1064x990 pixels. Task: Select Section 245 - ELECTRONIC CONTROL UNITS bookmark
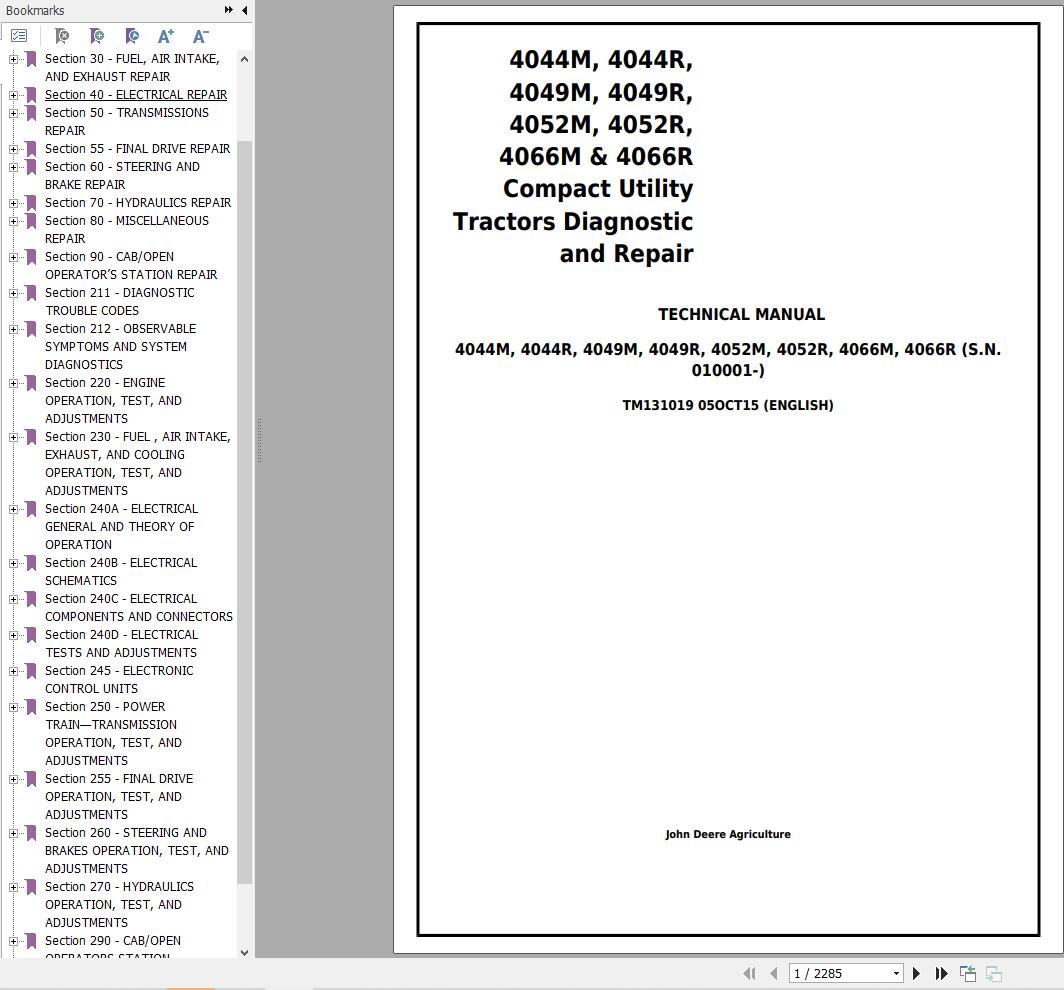tap(119, 679)
